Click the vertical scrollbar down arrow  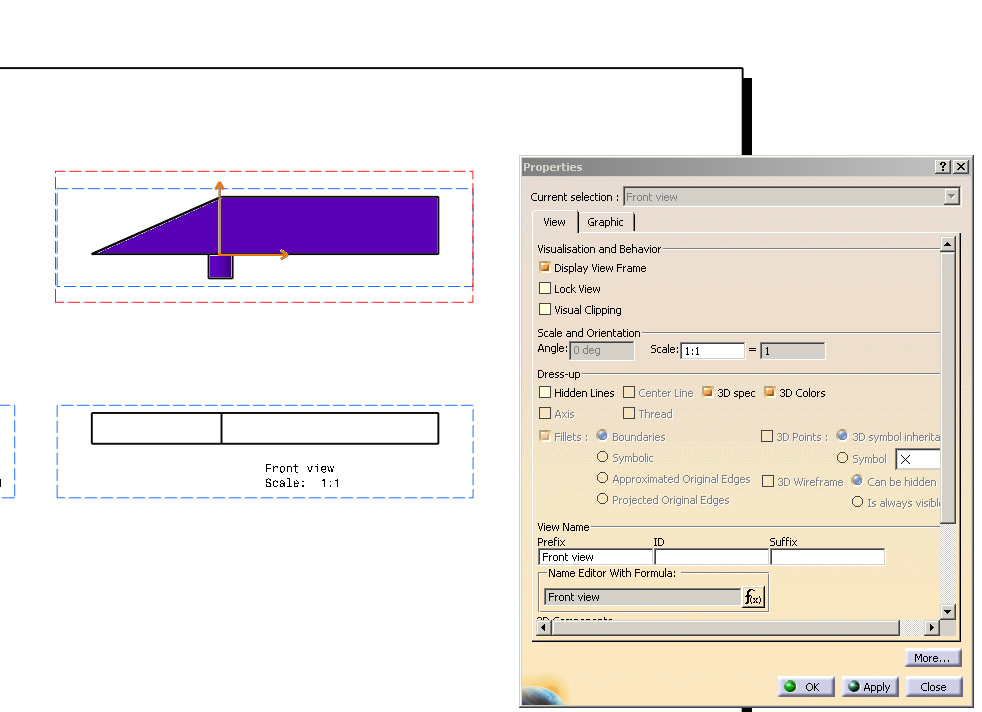pos(948,612)
